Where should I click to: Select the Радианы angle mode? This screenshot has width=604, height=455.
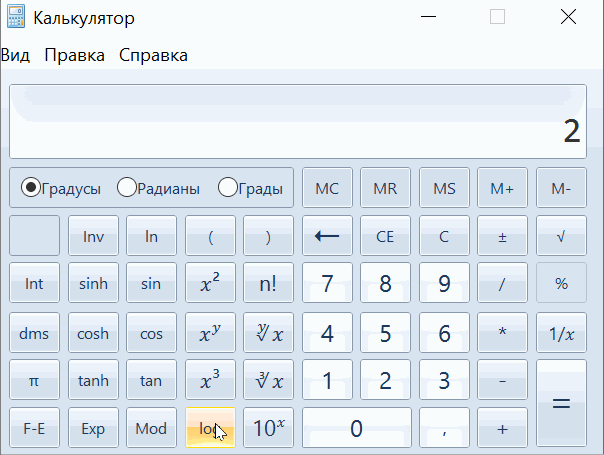tap(127, 187)
